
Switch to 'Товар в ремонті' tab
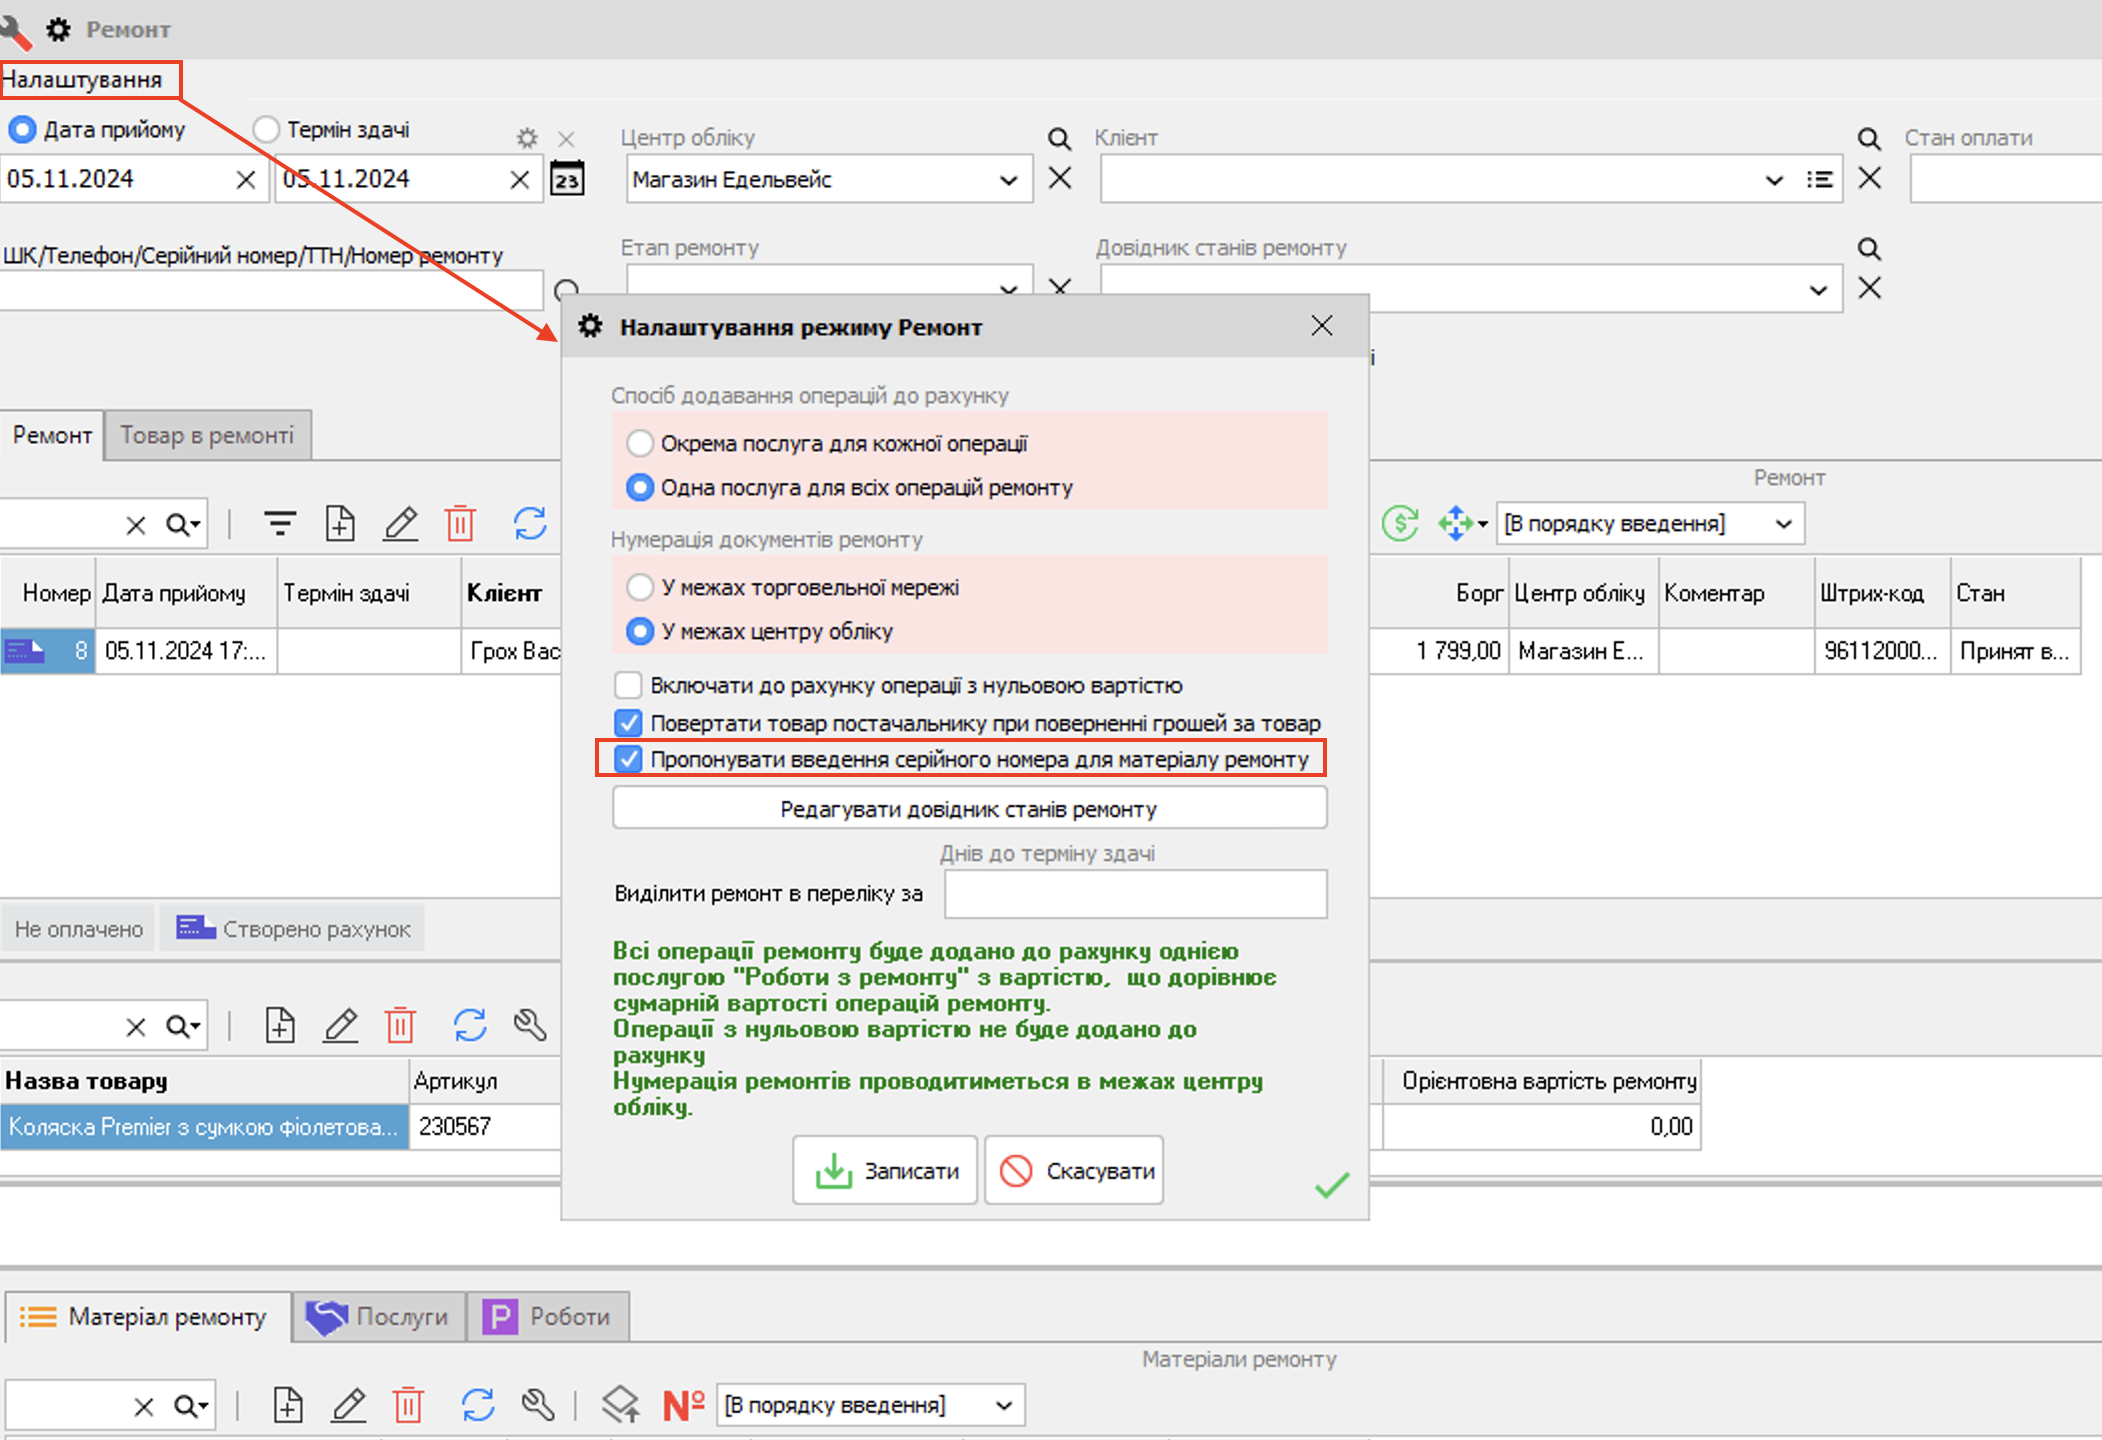207,435
